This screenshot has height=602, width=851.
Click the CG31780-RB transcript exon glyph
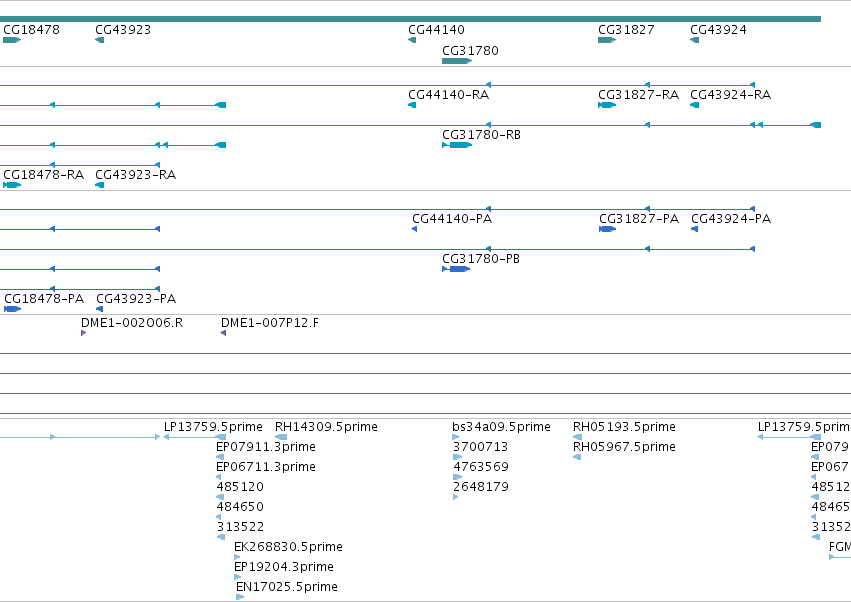click(x=457, y=145)
